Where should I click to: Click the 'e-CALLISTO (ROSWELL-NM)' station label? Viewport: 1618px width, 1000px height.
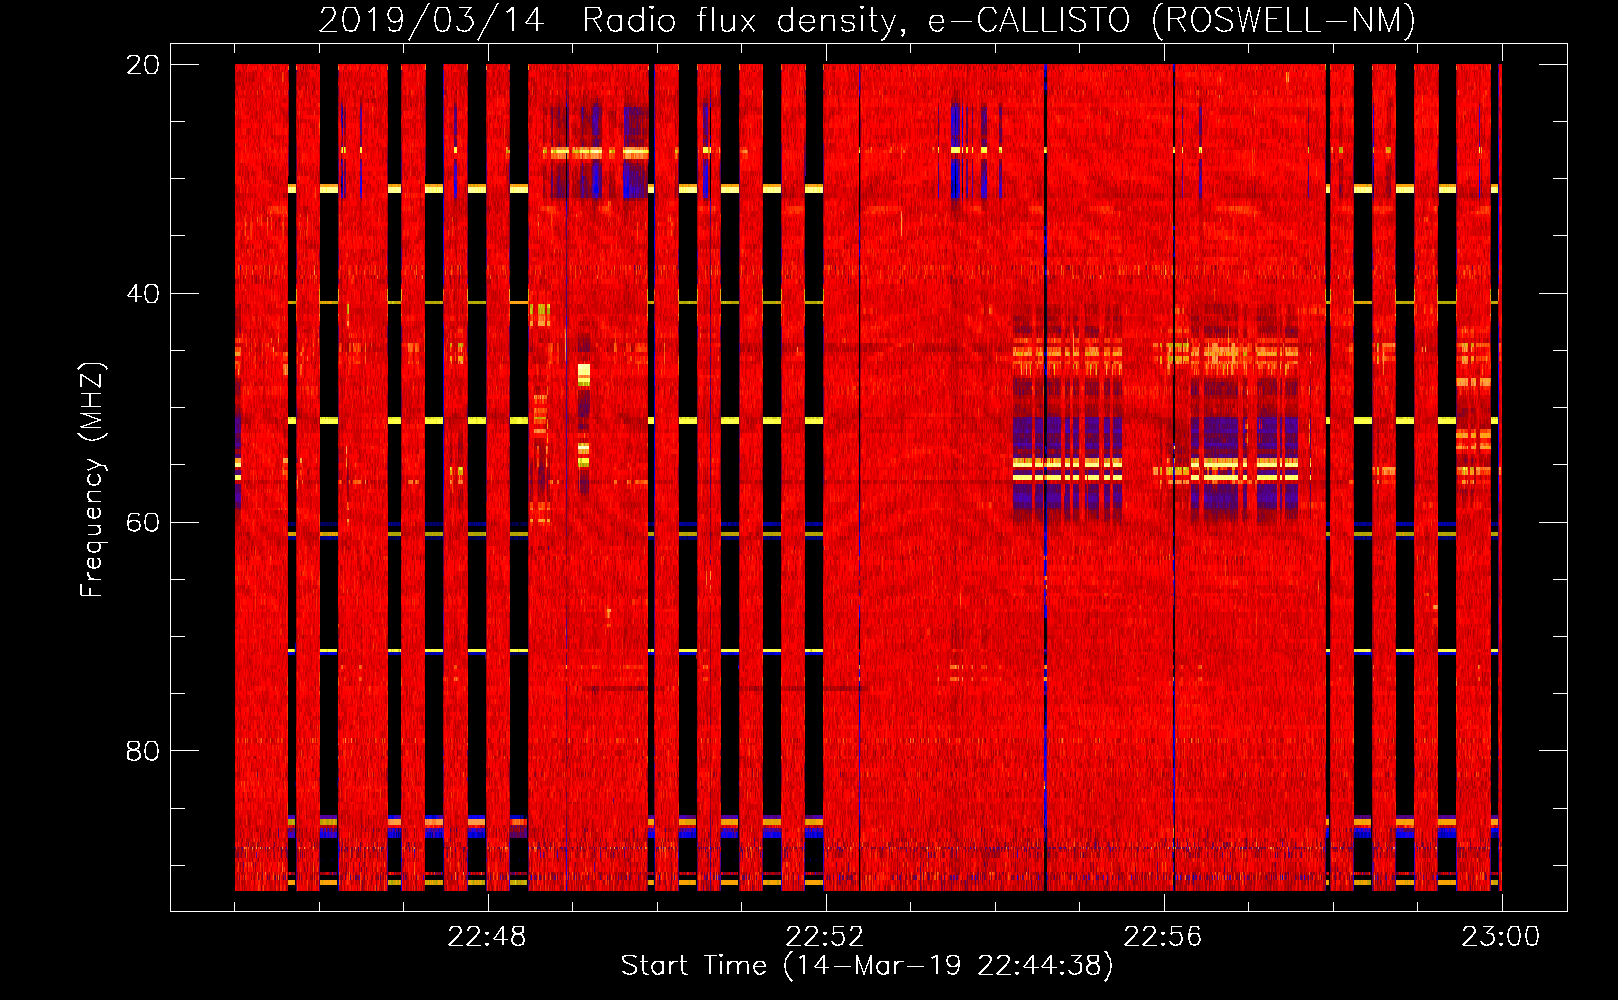tap(1172, 21)
